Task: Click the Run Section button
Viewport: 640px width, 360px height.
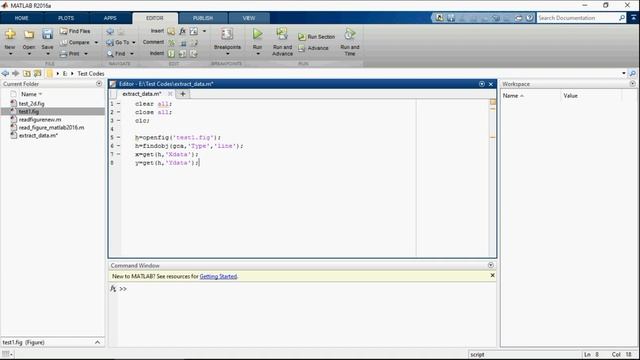Action: [x=317, y=37]
